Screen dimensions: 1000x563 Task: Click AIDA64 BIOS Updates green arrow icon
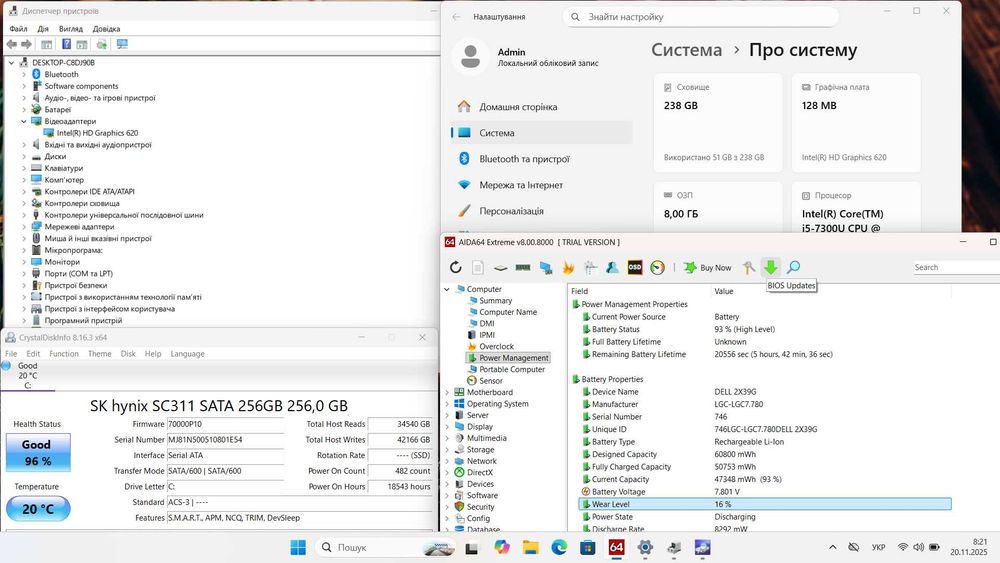click(x=771, y=268)
